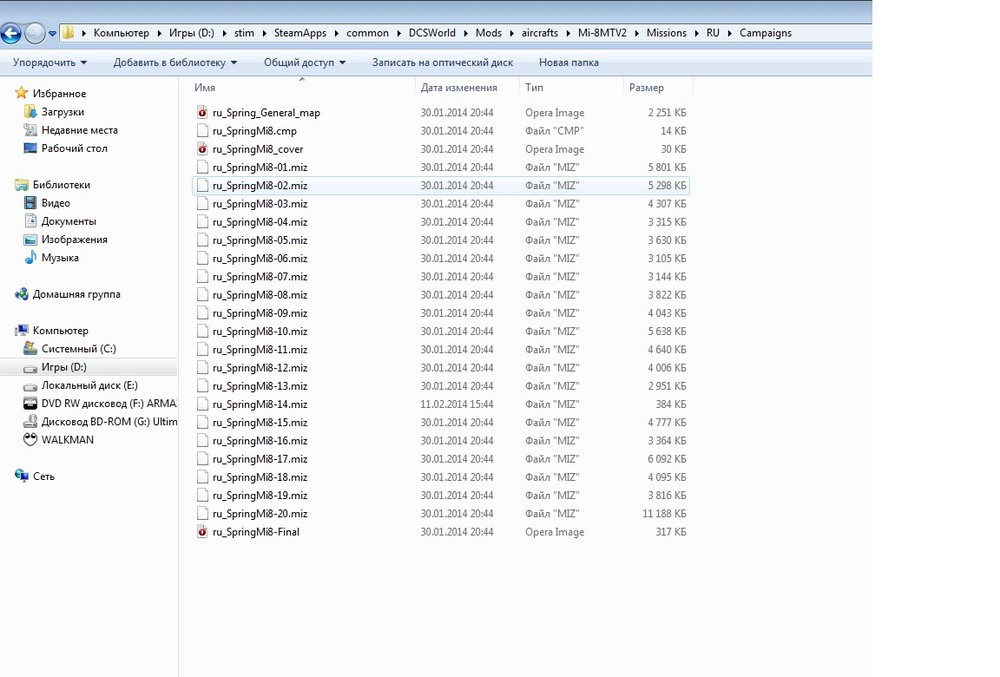Expand the breadcrumb arrow after Компьютер
This screenshot has height=677, width=1000.
(x=159, y=33)
